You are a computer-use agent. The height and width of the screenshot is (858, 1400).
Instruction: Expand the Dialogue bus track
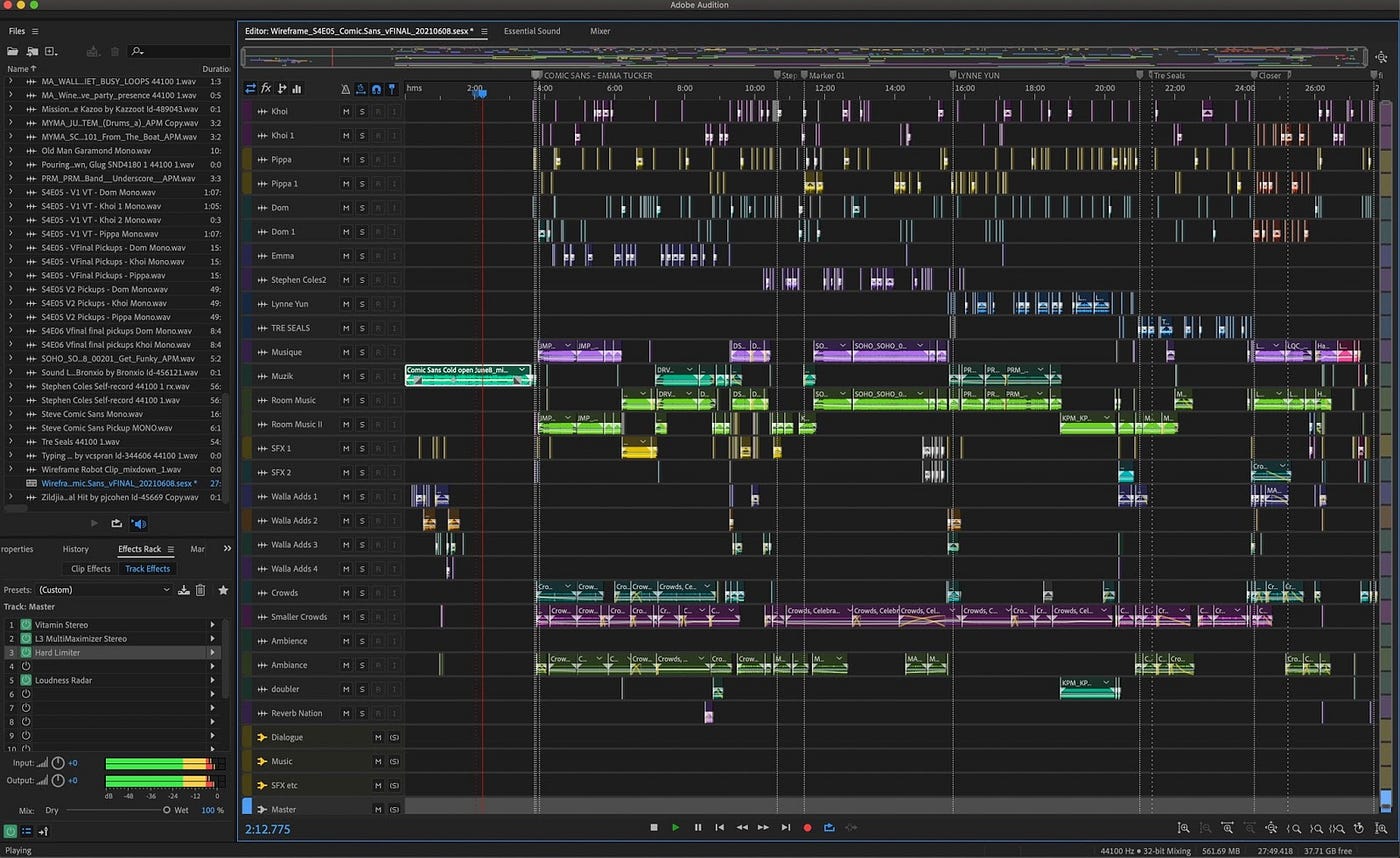[x=262, y=737]
